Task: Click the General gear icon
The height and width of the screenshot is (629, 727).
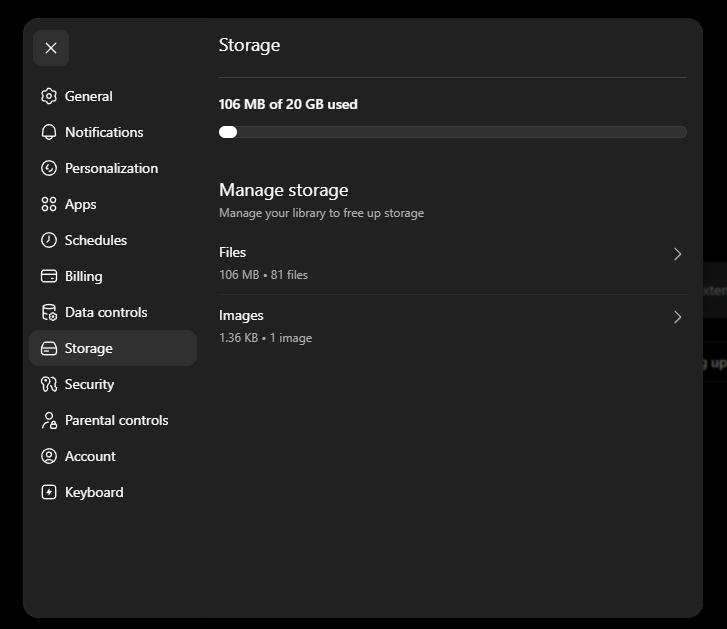Action: [x=49, y=96]
